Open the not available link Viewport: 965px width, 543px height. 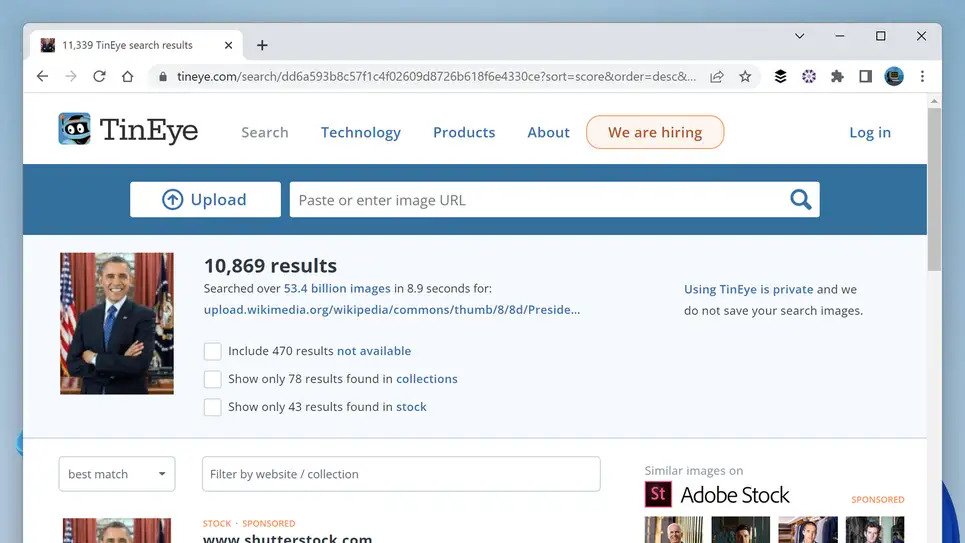374,351
